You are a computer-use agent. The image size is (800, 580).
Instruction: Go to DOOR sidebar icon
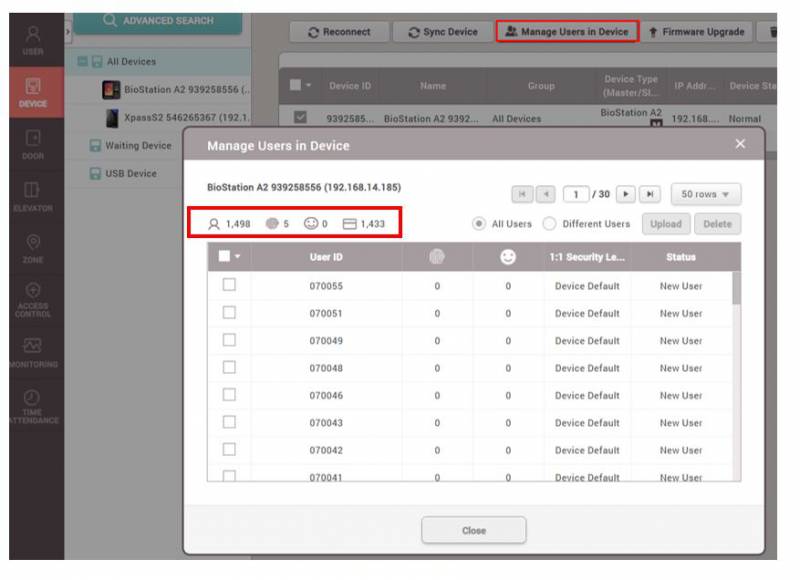(32, 143)
